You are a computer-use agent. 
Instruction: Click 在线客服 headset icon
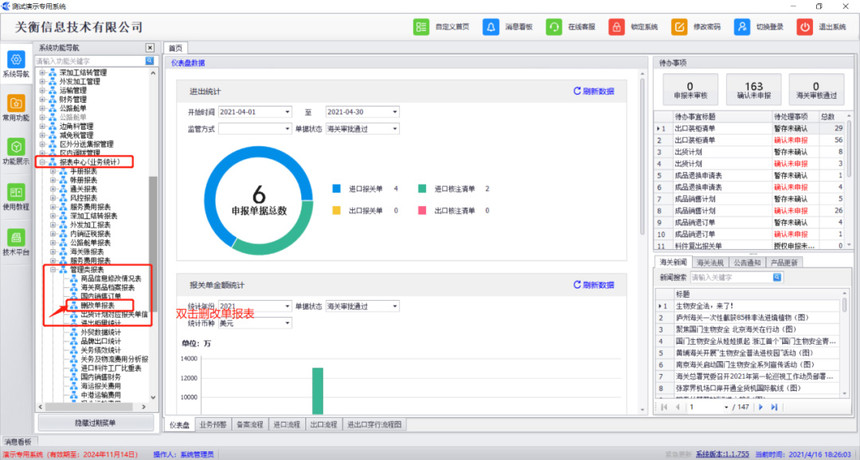click(x=554, y=27)
